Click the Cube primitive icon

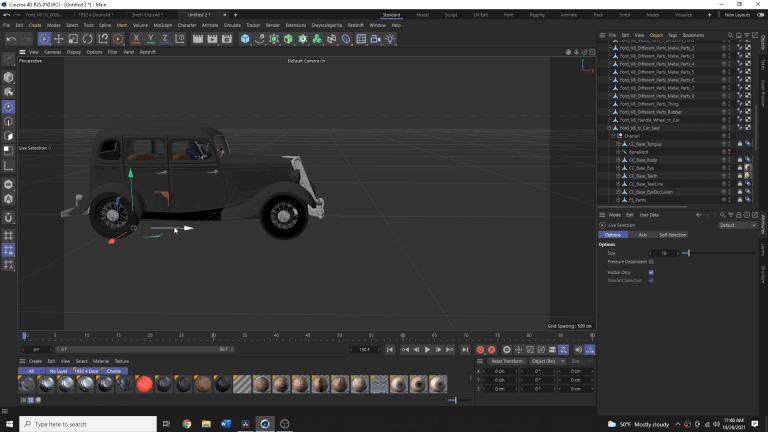245,39
